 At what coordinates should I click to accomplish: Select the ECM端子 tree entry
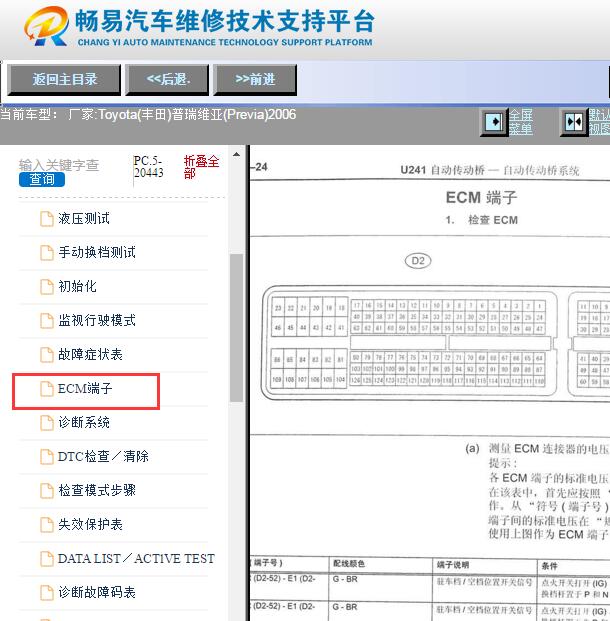coord(85,389)
